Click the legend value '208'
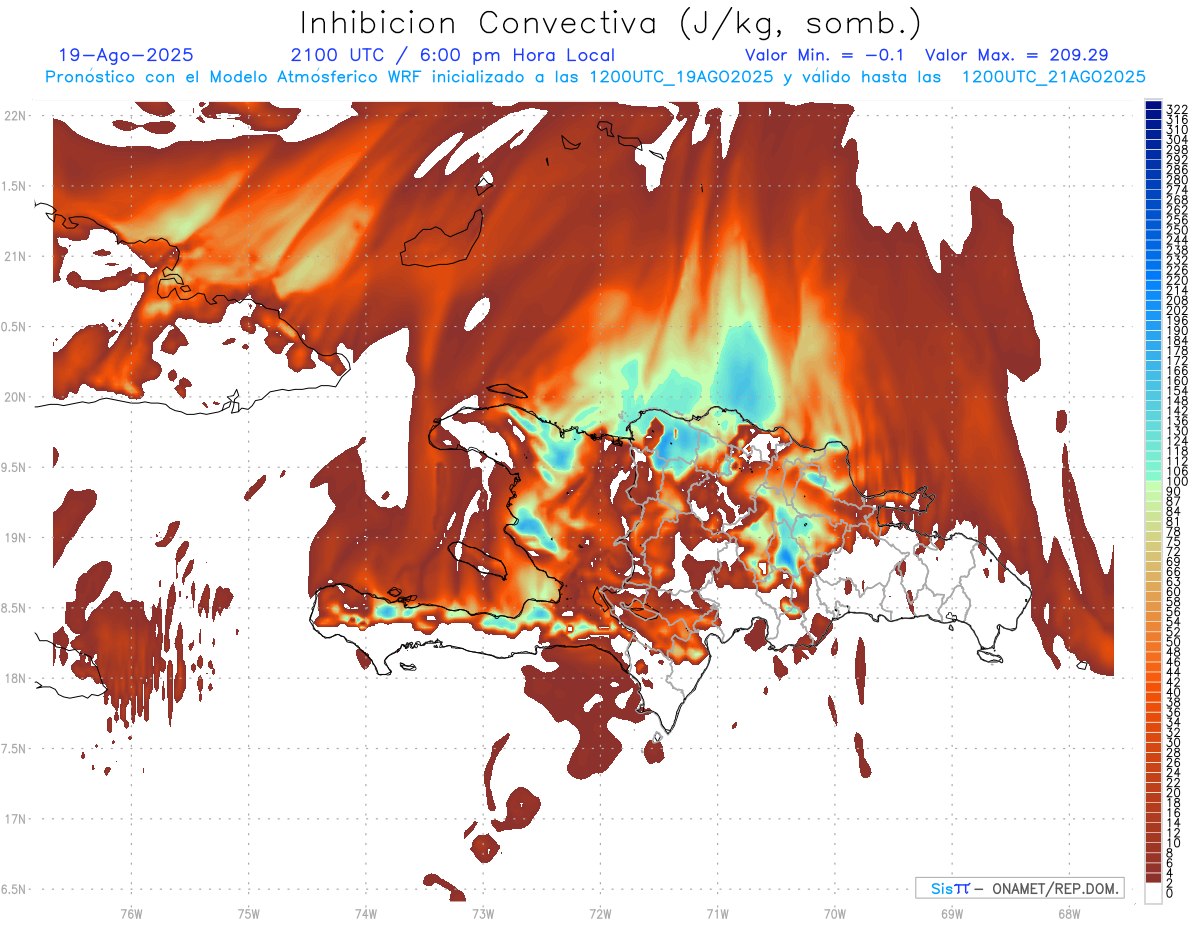 click(x=1177, y=300)
